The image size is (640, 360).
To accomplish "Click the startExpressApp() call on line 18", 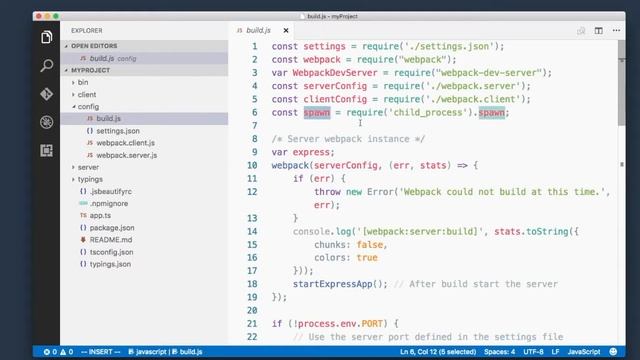I will click(x=340, y=284).
